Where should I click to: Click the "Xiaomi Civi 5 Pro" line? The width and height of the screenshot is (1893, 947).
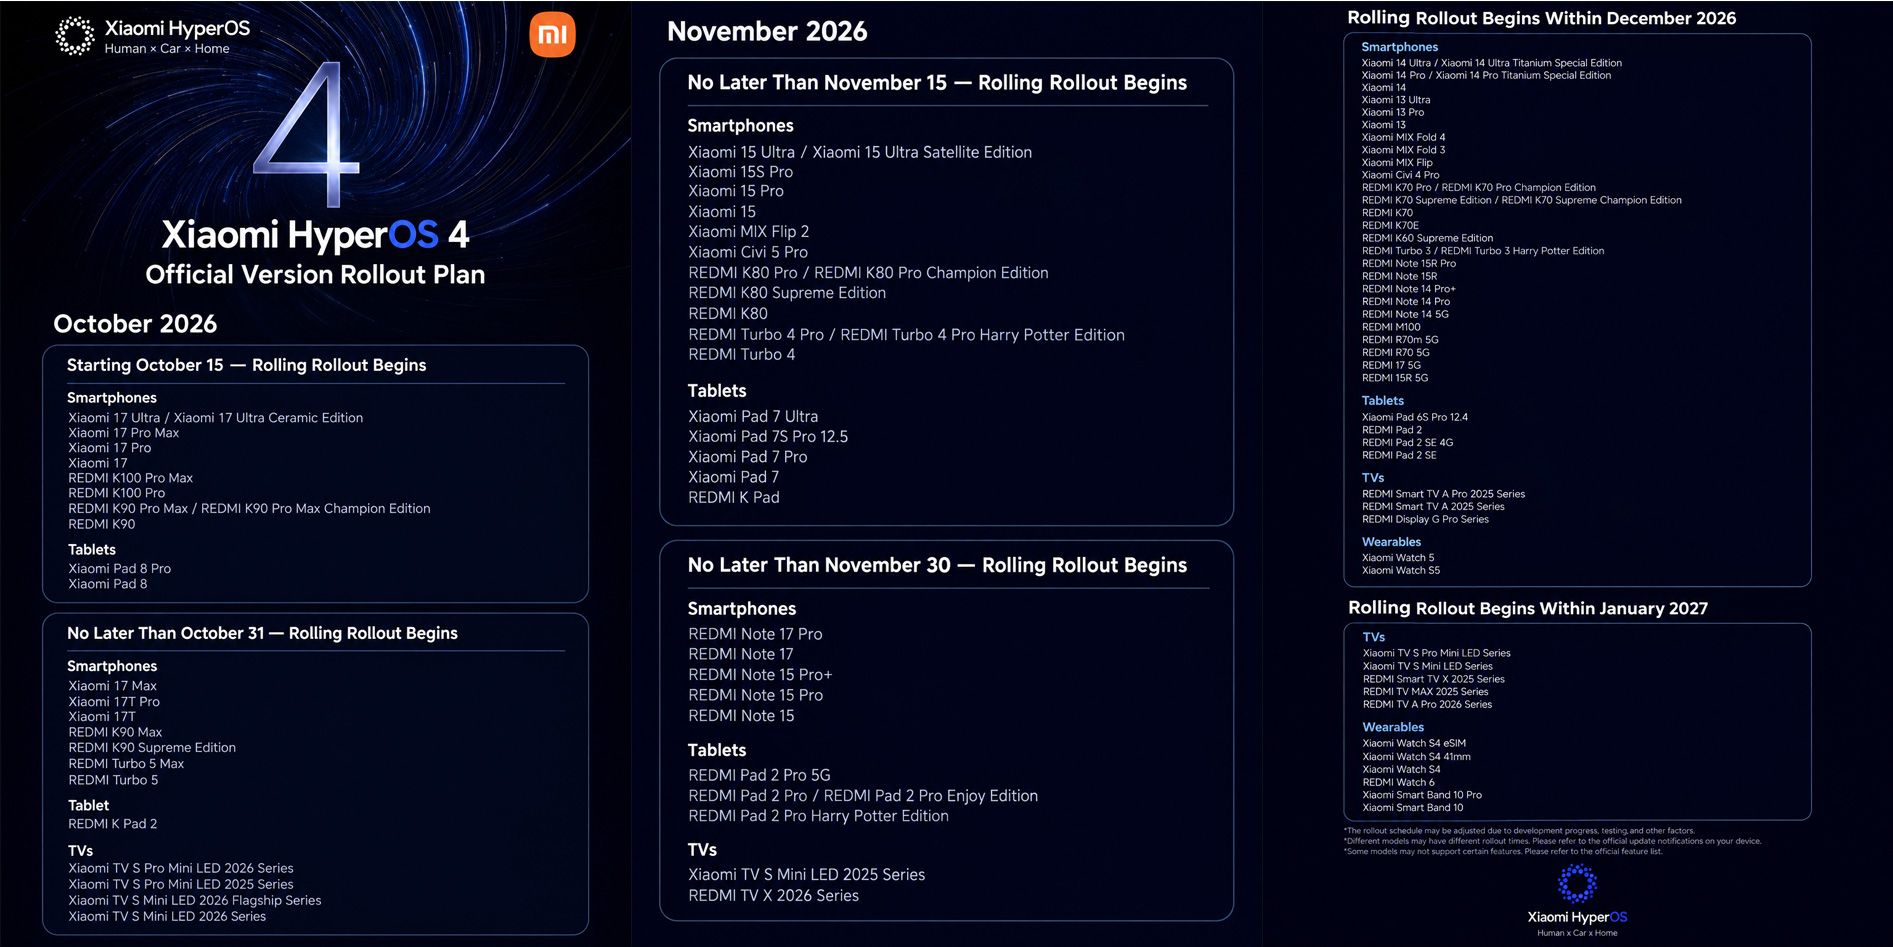(x=748, y=252)
